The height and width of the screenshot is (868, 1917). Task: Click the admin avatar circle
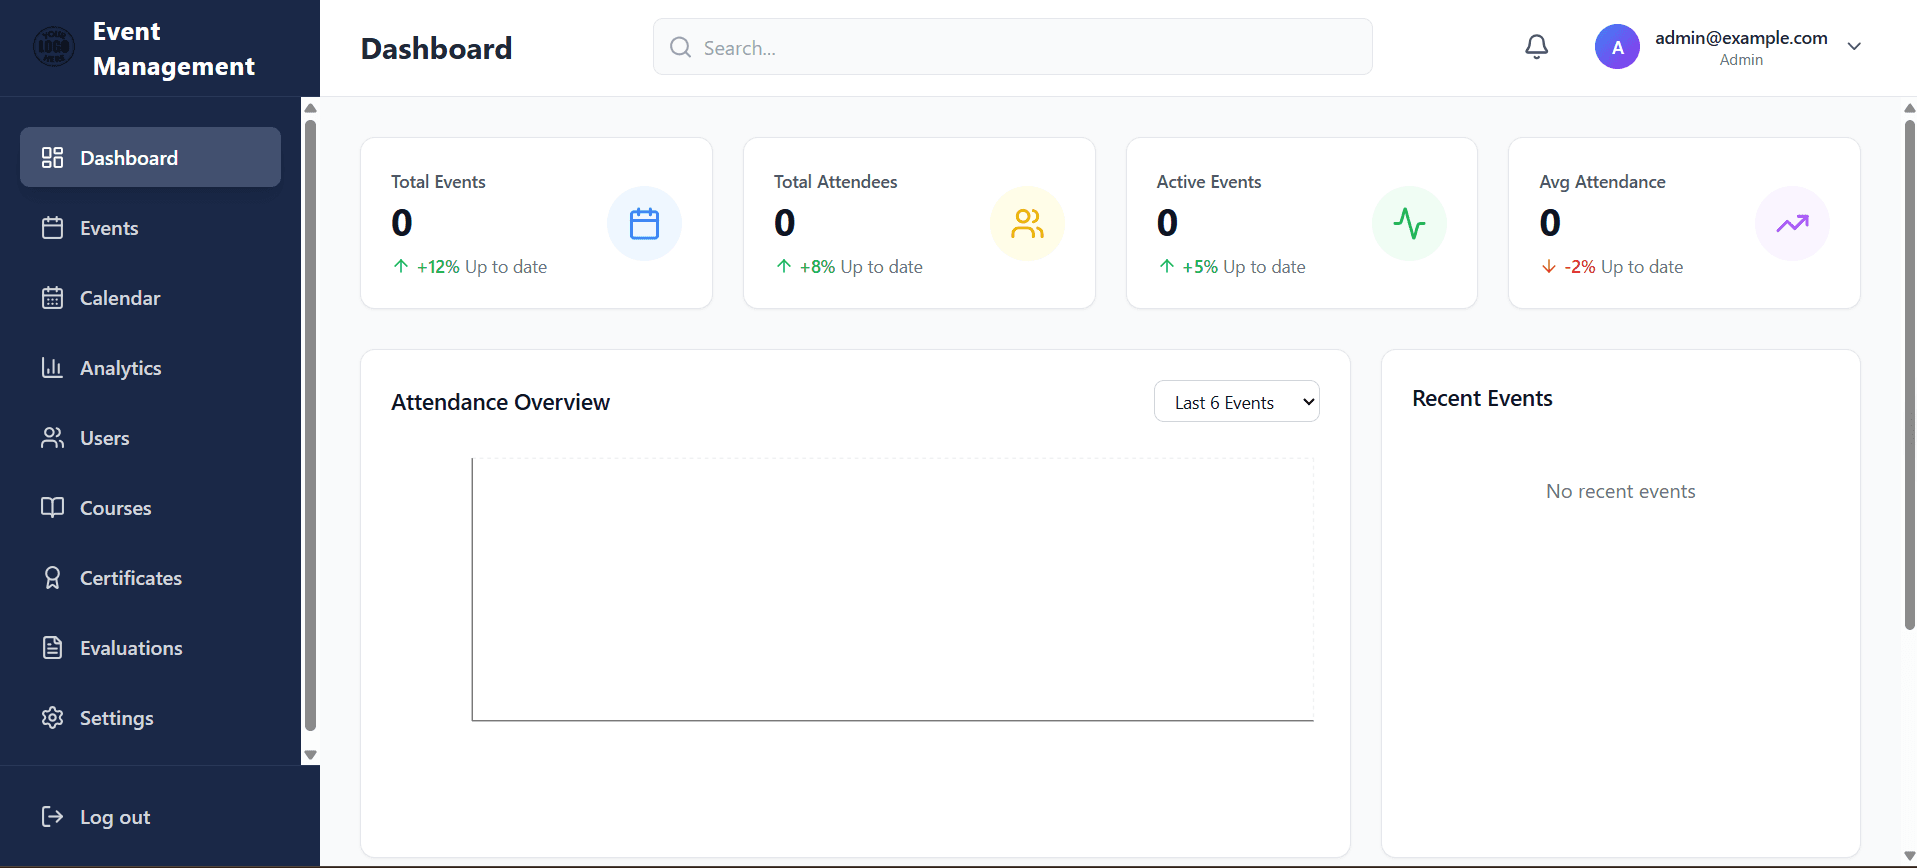click(1617, 47)
